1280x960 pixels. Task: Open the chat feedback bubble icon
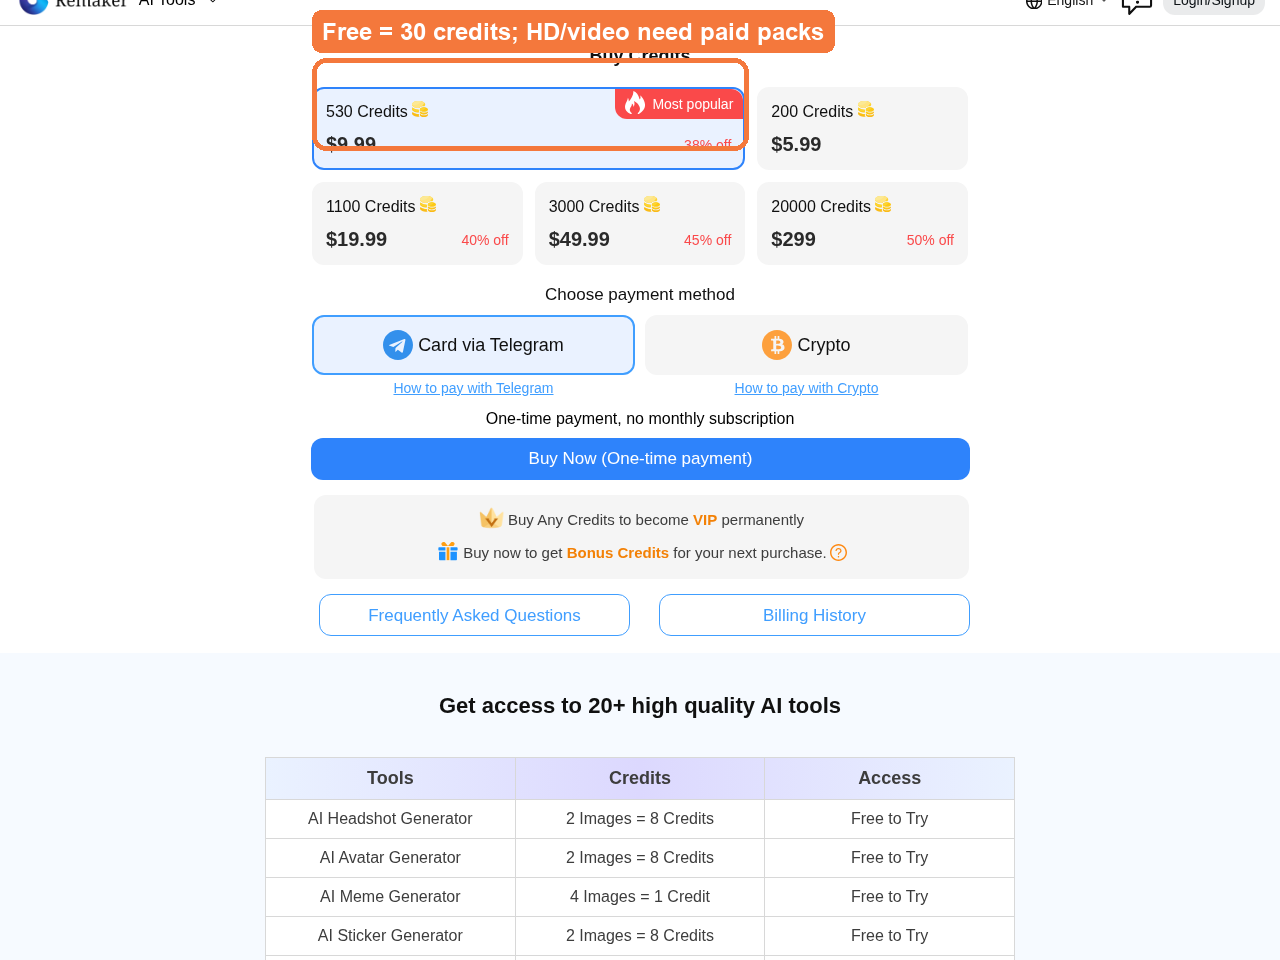[1137, 5]
